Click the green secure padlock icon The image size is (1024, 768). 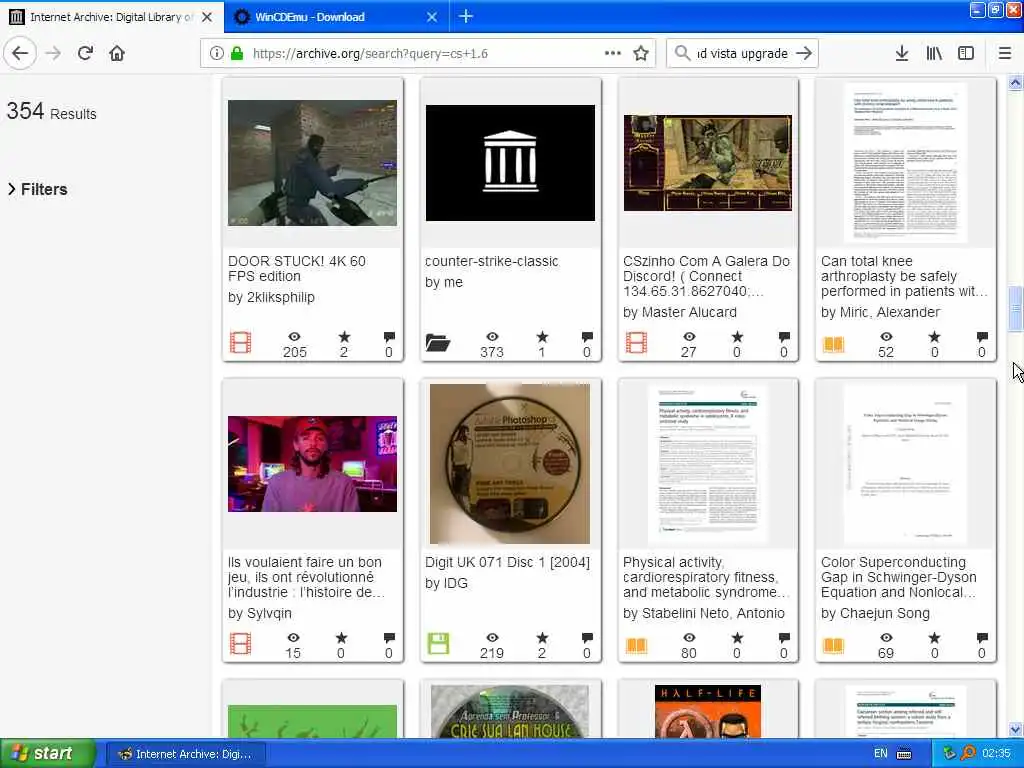(x=236, y=54)
